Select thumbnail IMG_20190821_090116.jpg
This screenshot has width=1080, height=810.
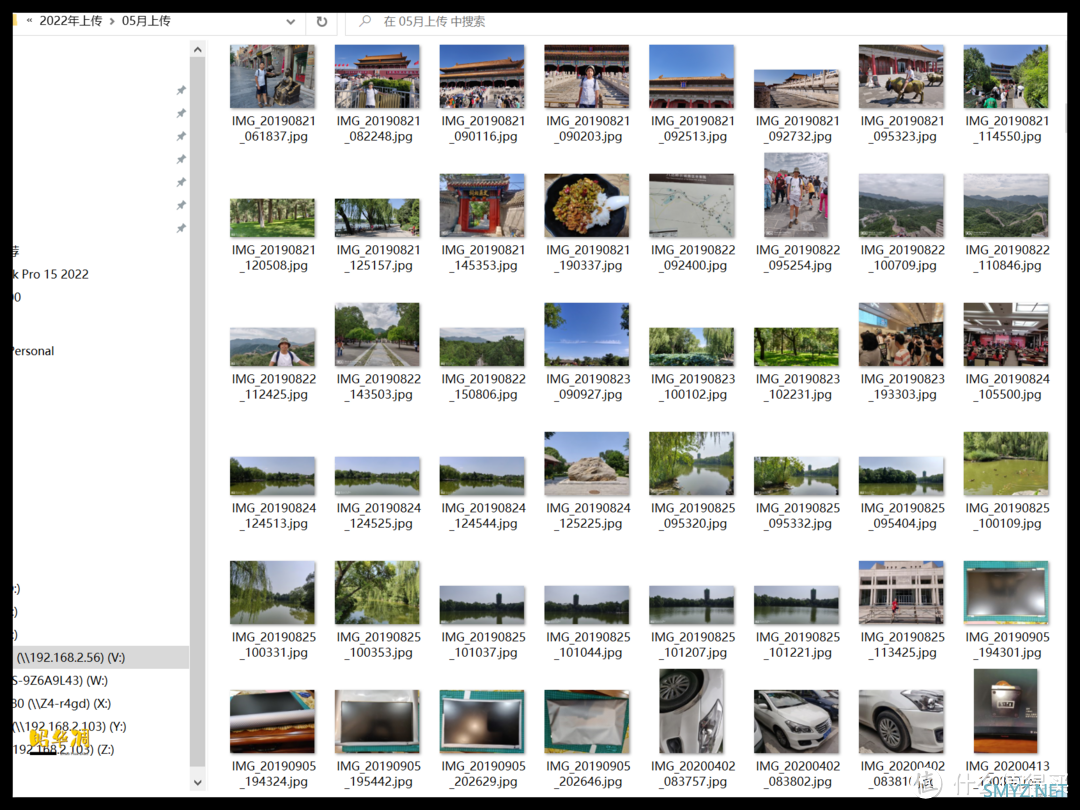(482, 76)
